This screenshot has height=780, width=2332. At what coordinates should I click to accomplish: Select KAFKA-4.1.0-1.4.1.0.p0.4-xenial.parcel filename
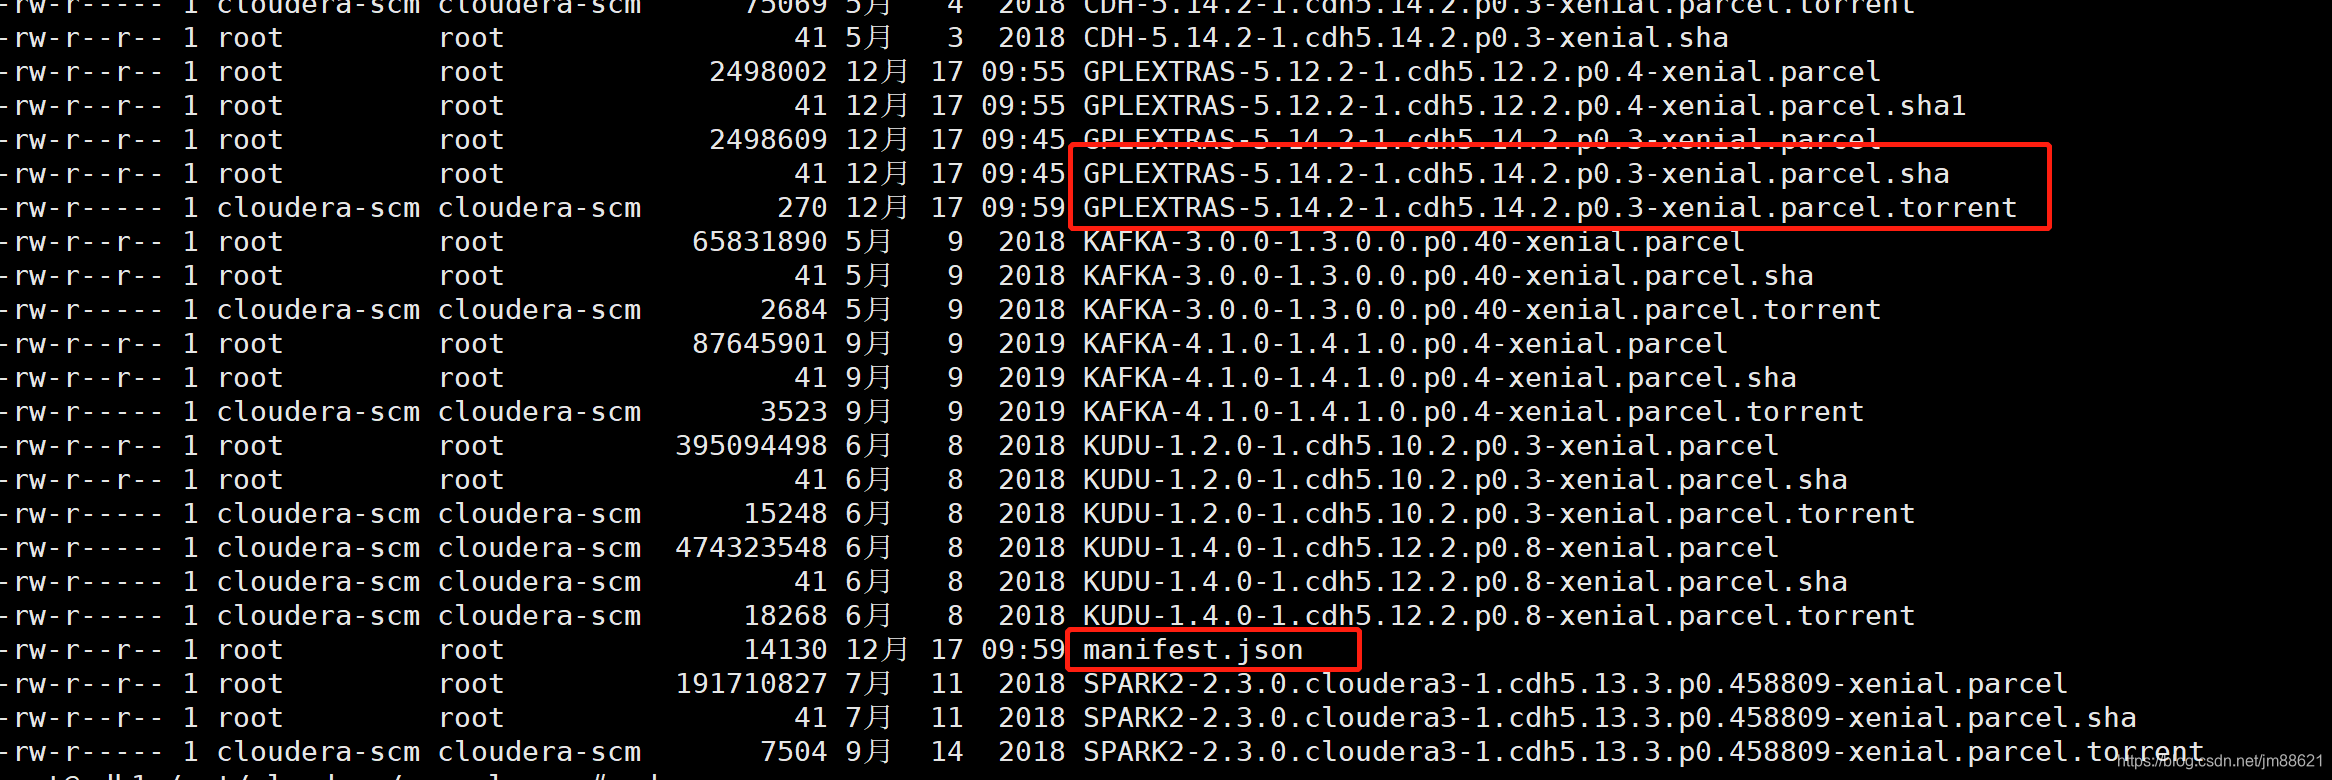(1405, 344)
